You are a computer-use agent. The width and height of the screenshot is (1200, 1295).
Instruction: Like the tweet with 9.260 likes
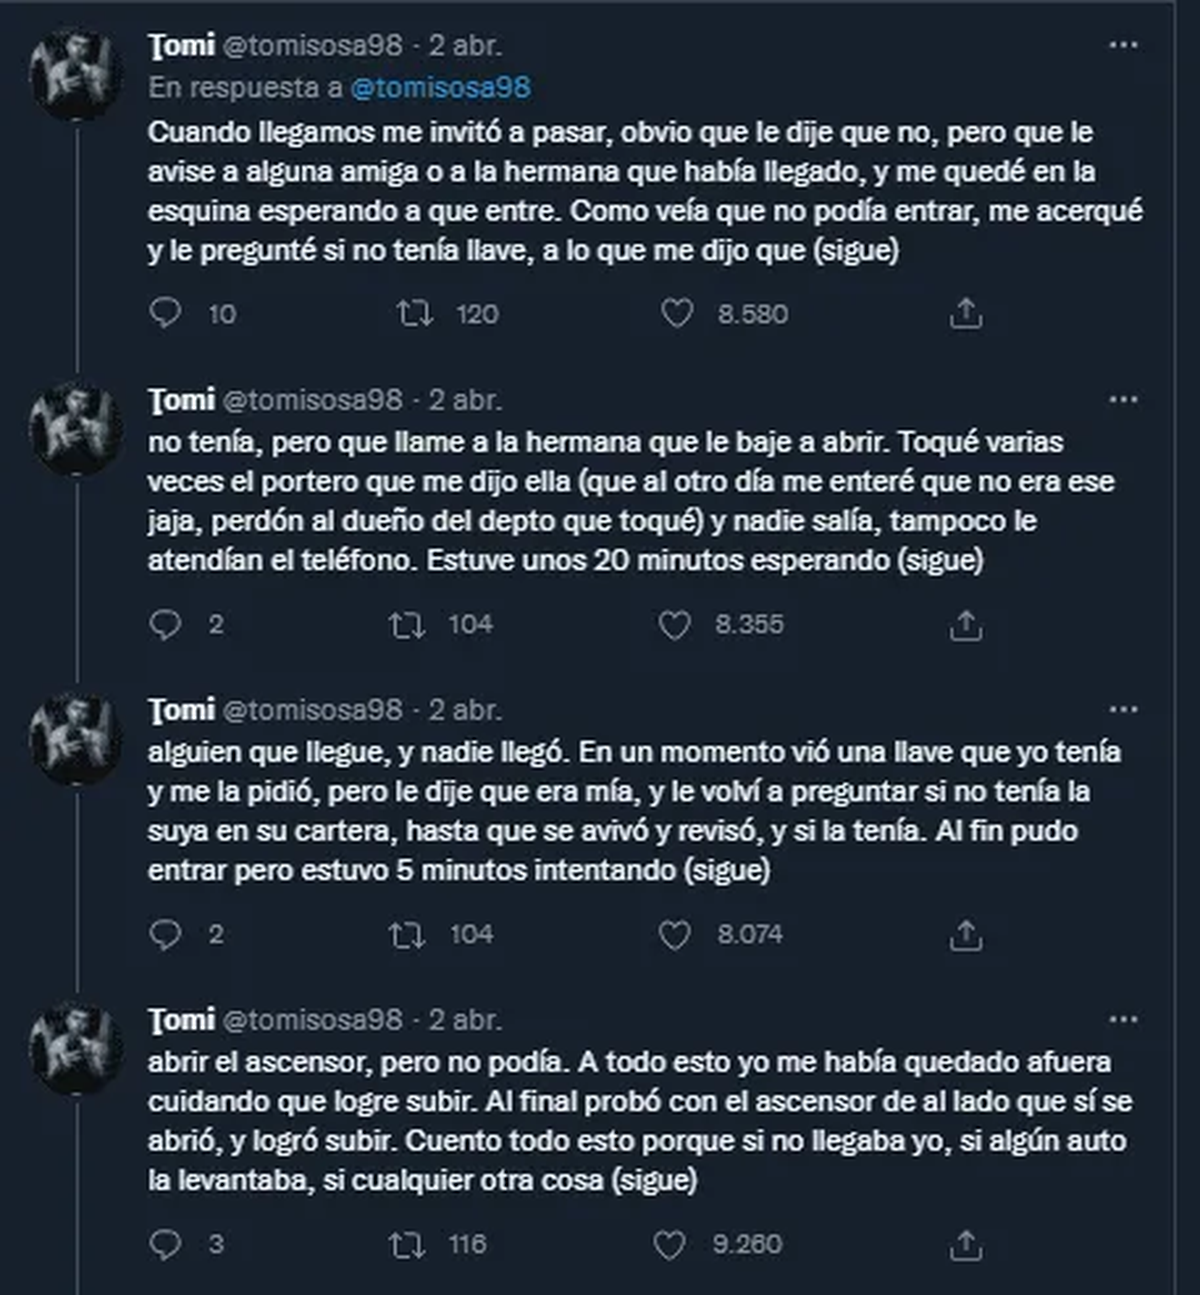coord(669,1245)
